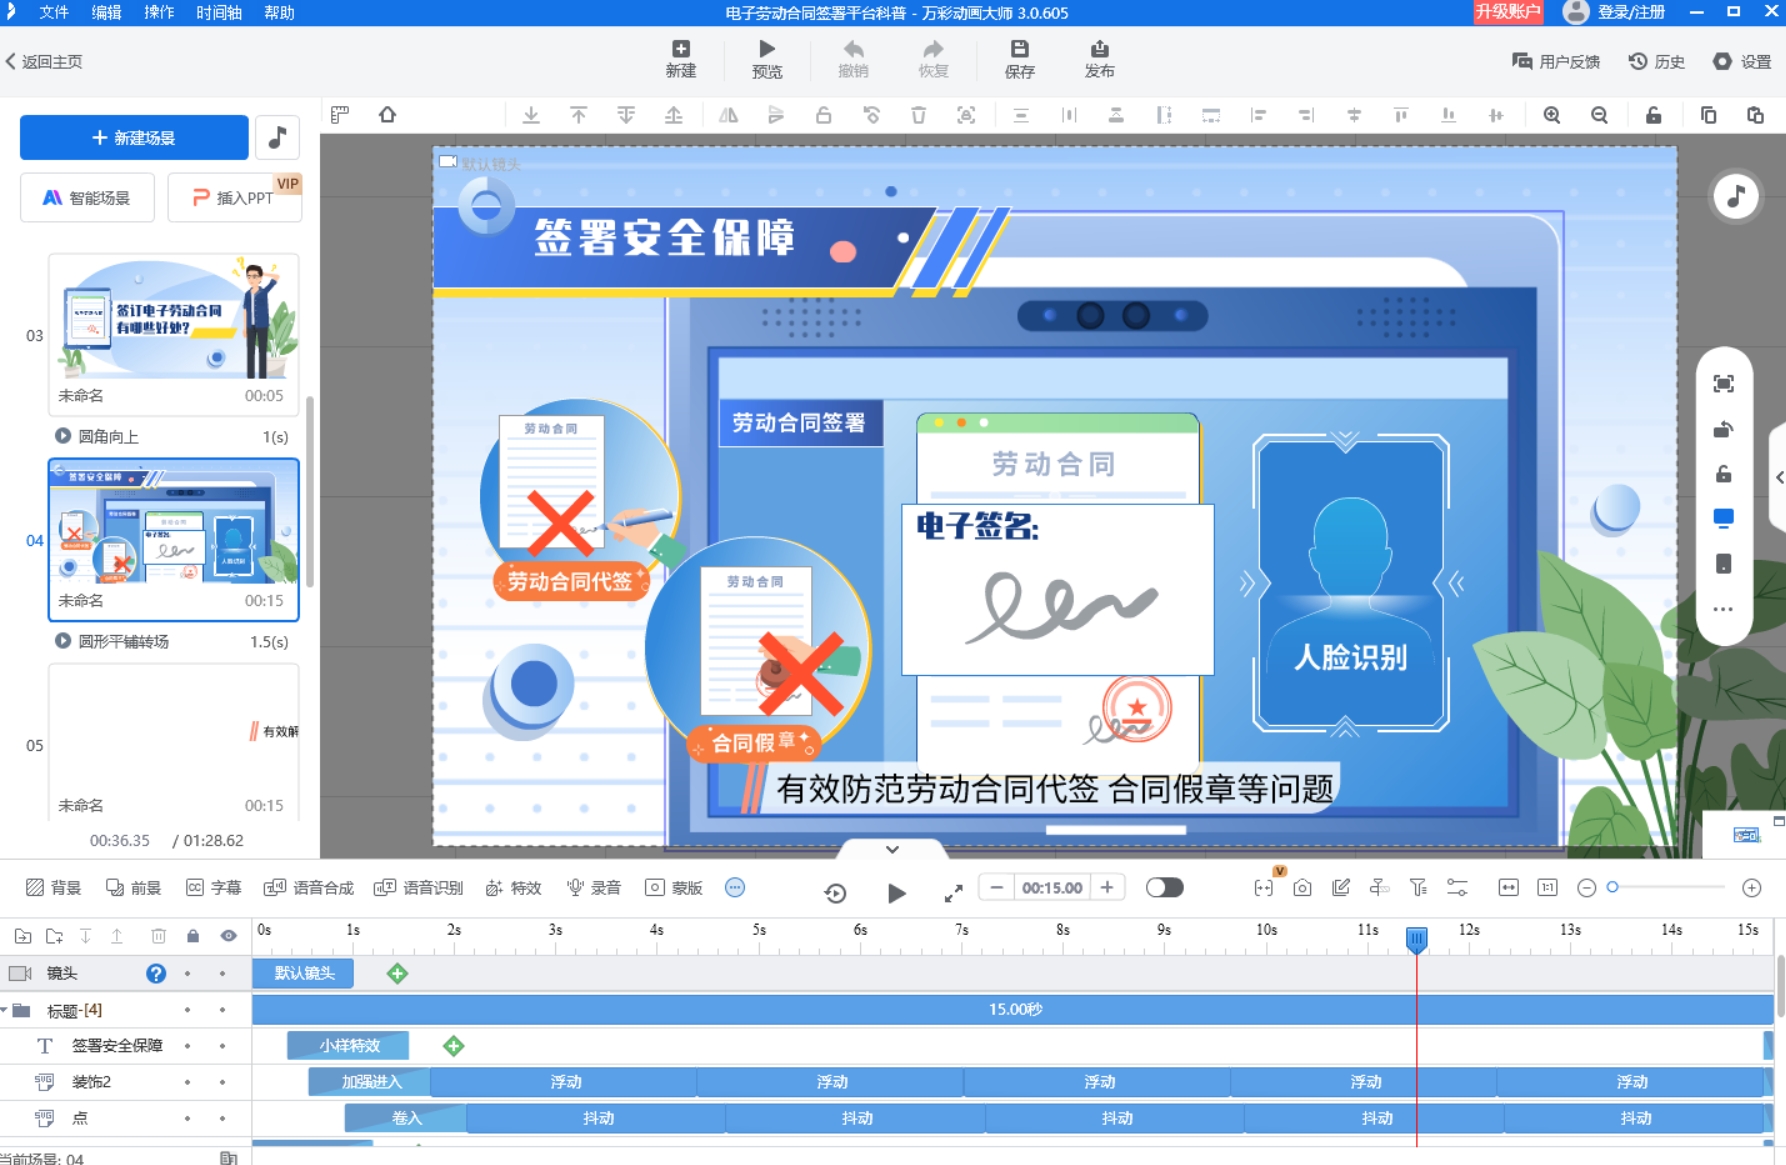Click the 圆角向上 transition row

(x=172, y=436)
